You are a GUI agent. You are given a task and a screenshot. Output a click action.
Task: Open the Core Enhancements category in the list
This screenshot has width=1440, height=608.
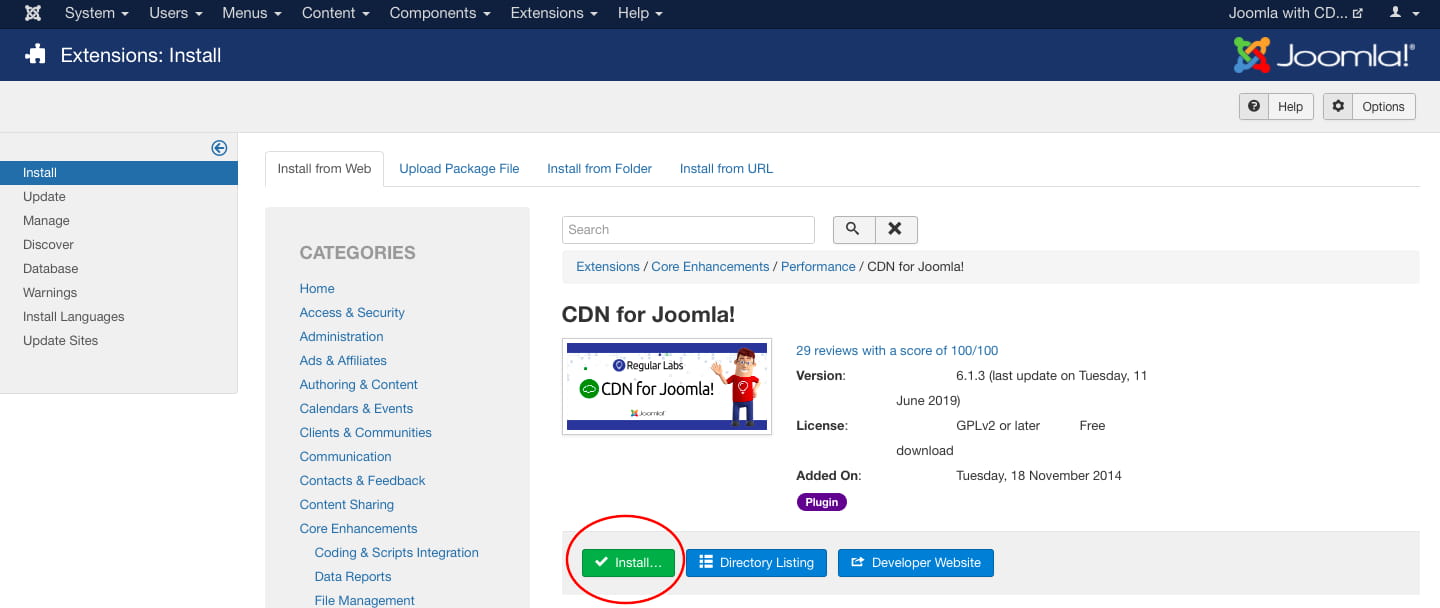pyautogui.click(x=359, y=529)
